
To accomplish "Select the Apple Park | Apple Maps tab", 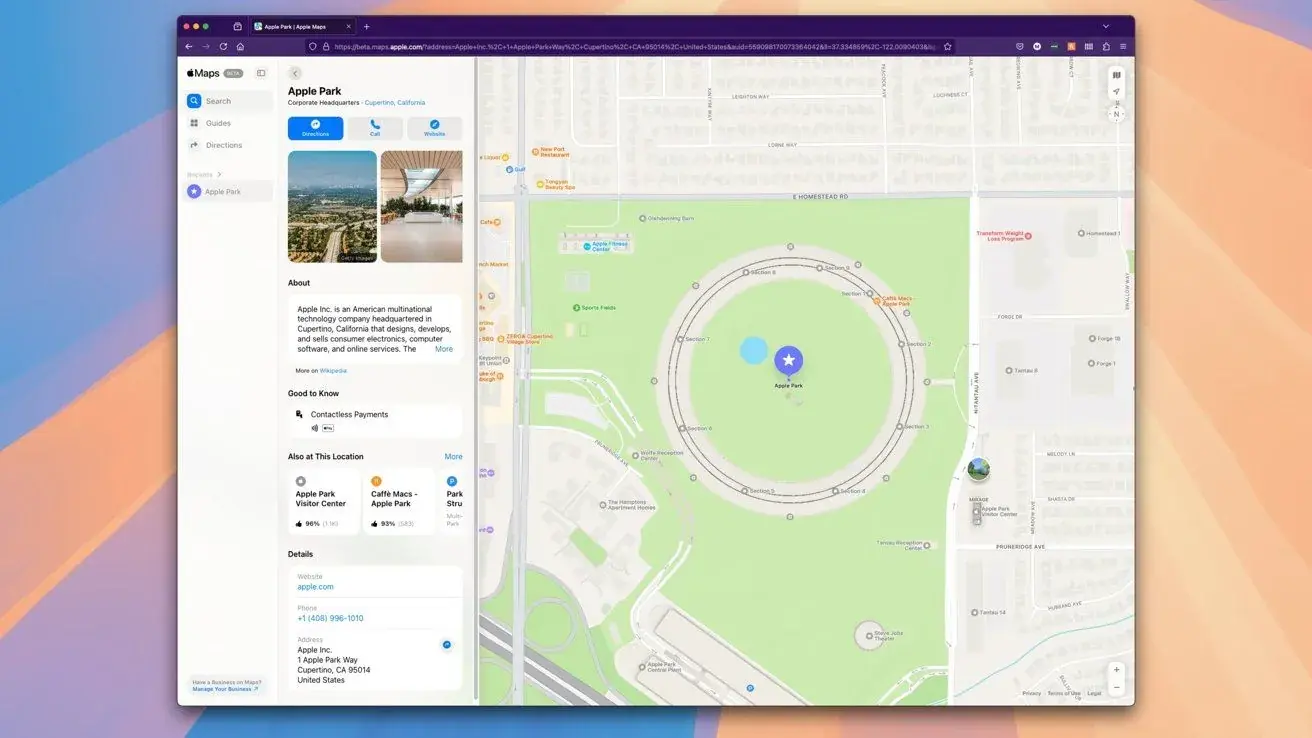I will point(300,26).
